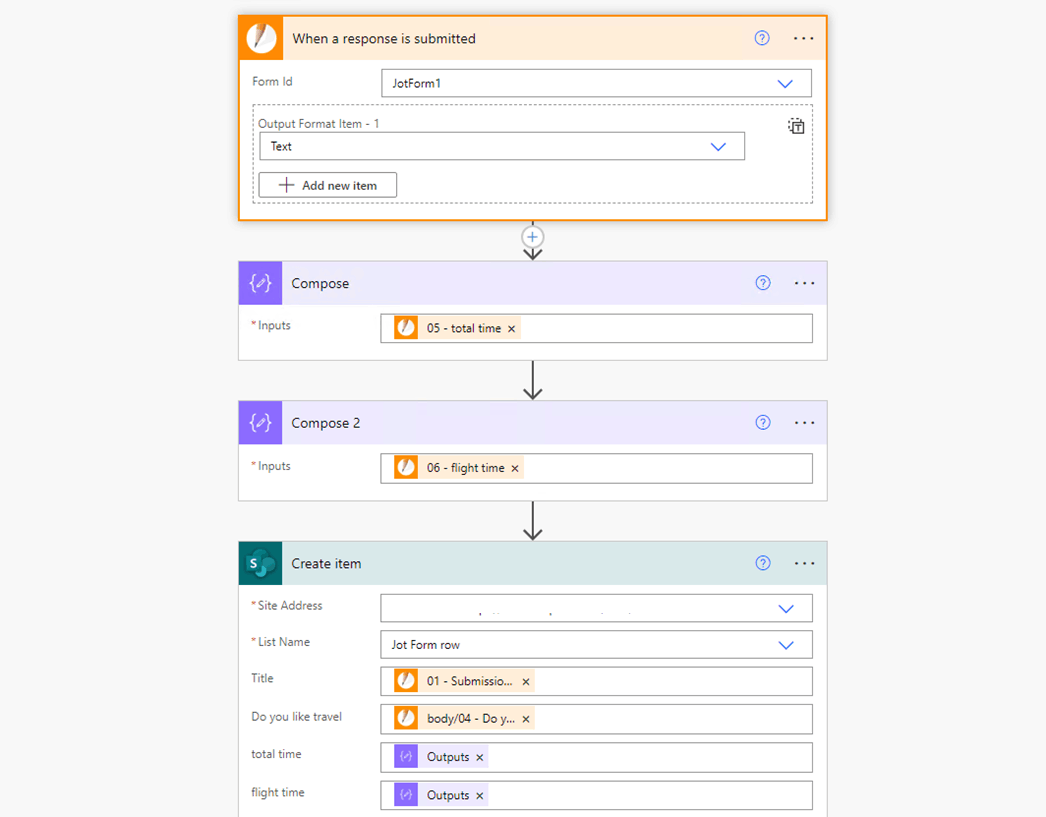Viewport: 1046px width, 817px height.
Task: Remove Outputs token from flight time field
Action: (x=480, y=796)
